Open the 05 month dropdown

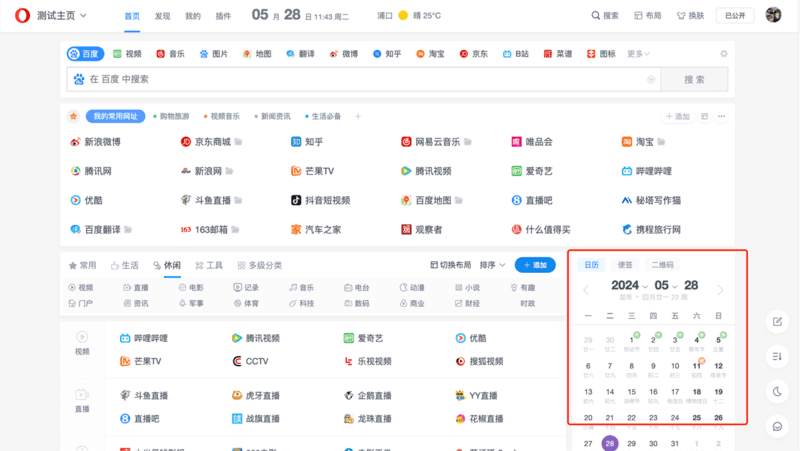point(666,285)
